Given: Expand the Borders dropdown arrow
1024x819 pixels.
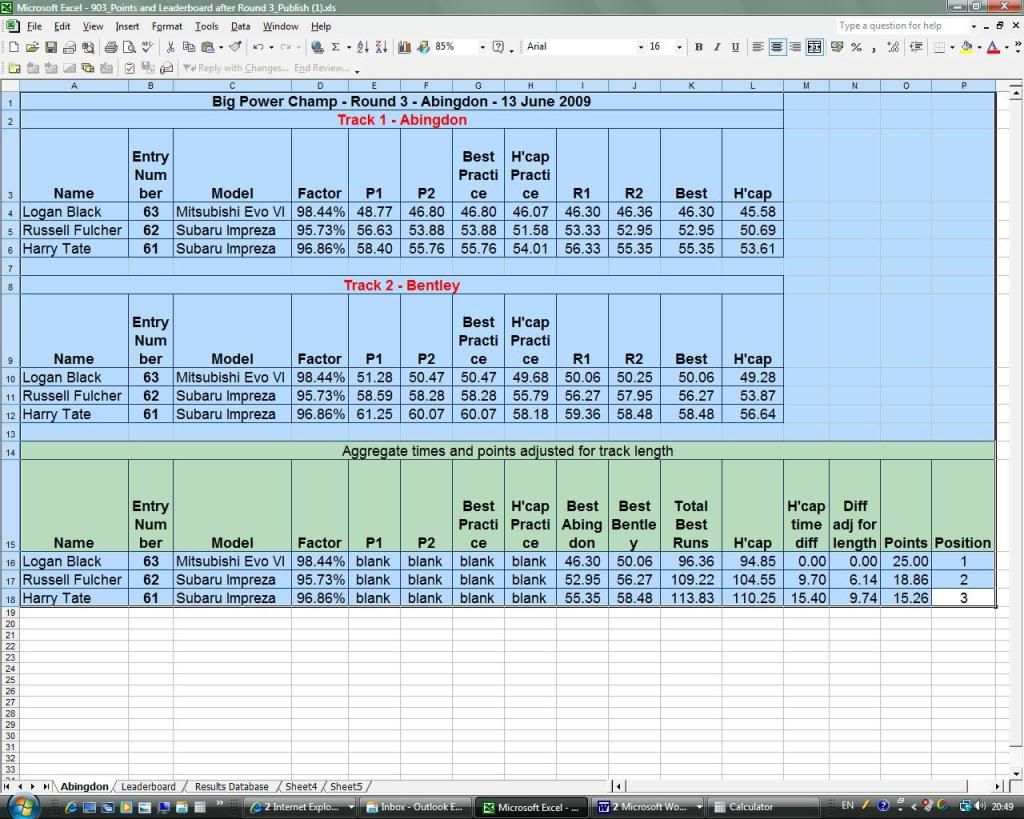Looking at the screenshot, I should point(952,47).
